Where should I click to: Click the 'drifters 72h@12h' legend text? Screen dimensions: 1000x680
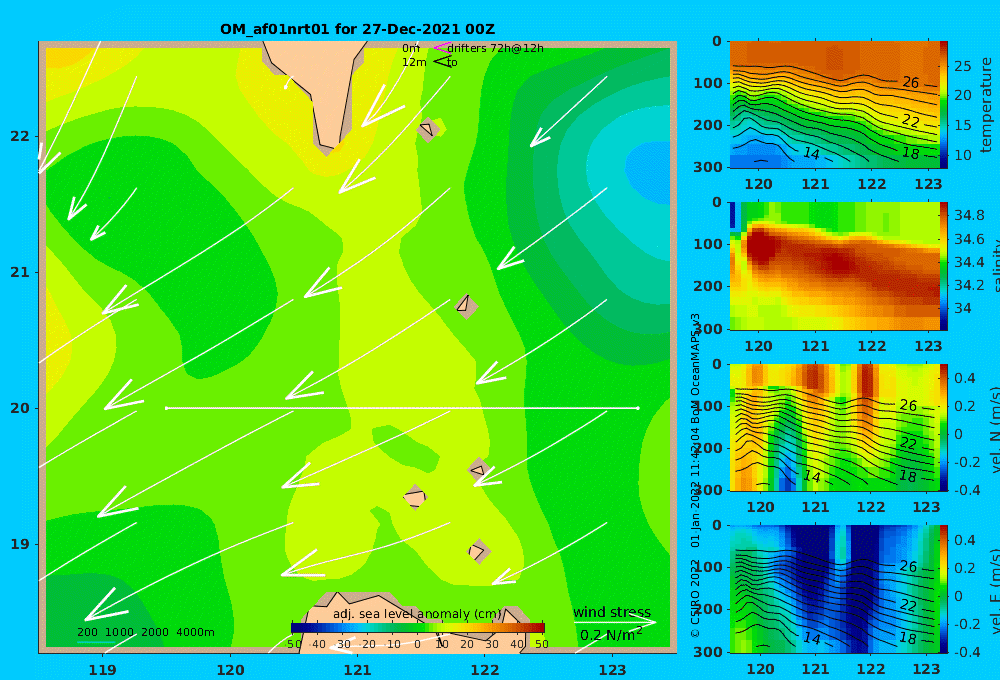coord(495,48)
